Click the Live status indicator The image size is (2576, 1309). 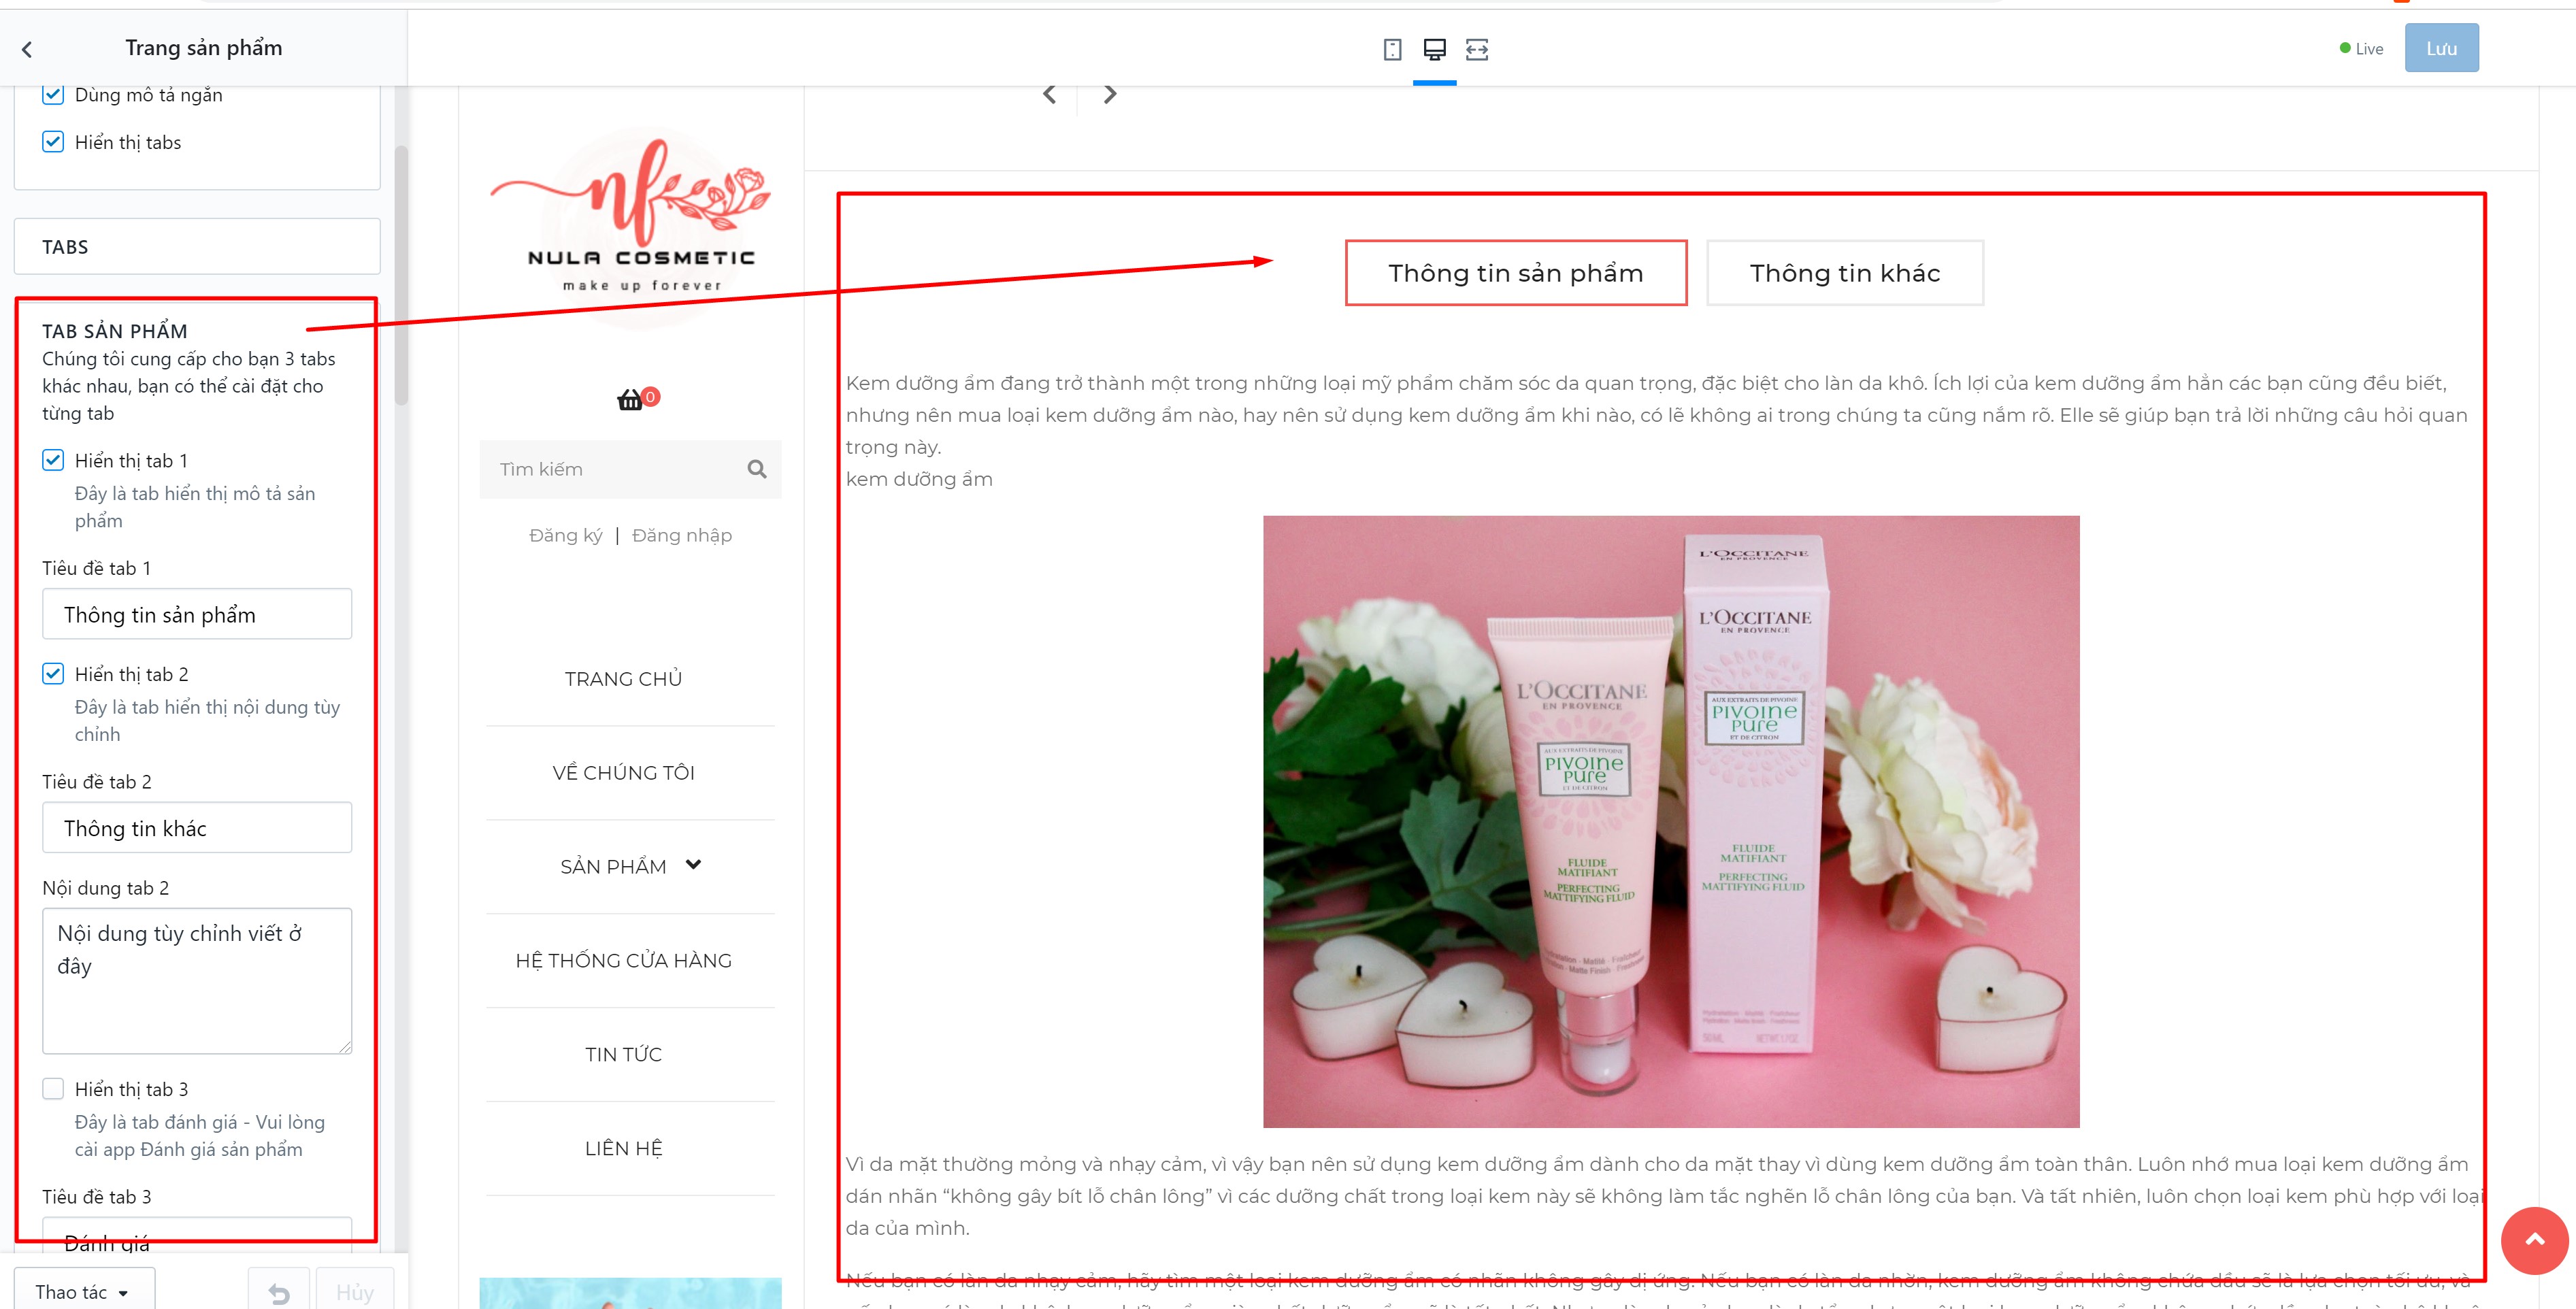(2361, 49)
